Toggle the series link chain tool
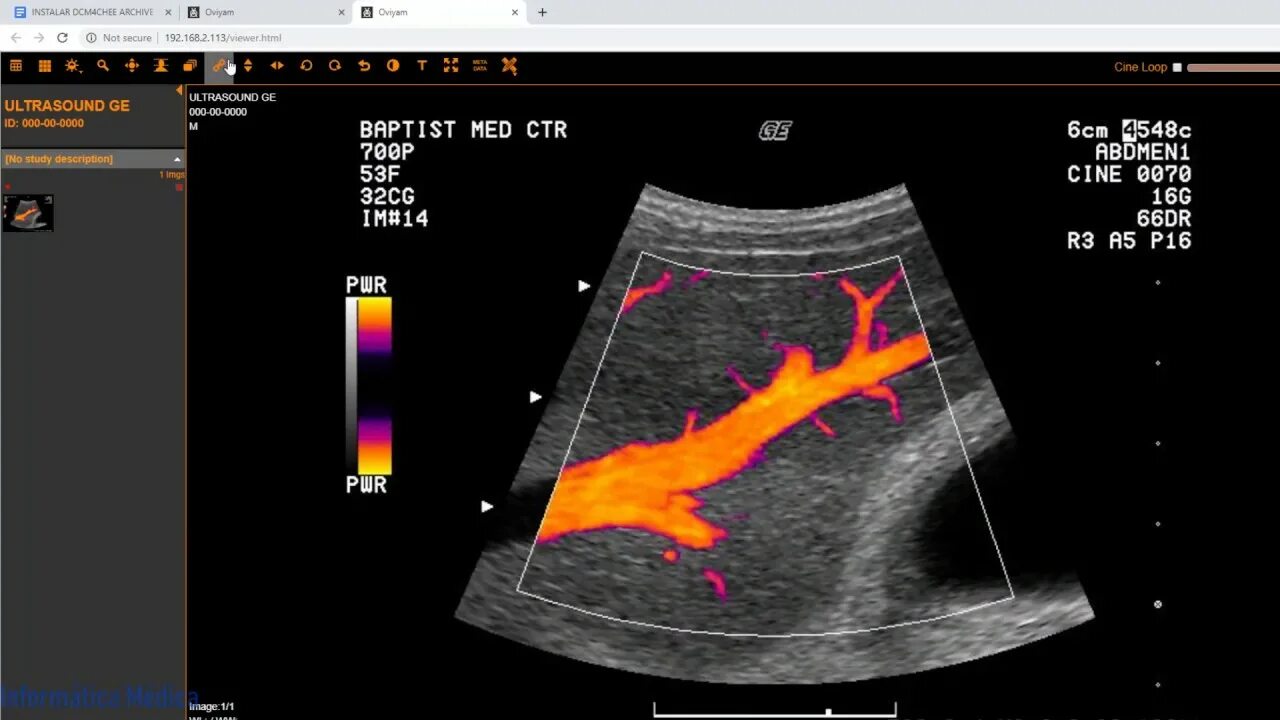 tap(219, 66)
